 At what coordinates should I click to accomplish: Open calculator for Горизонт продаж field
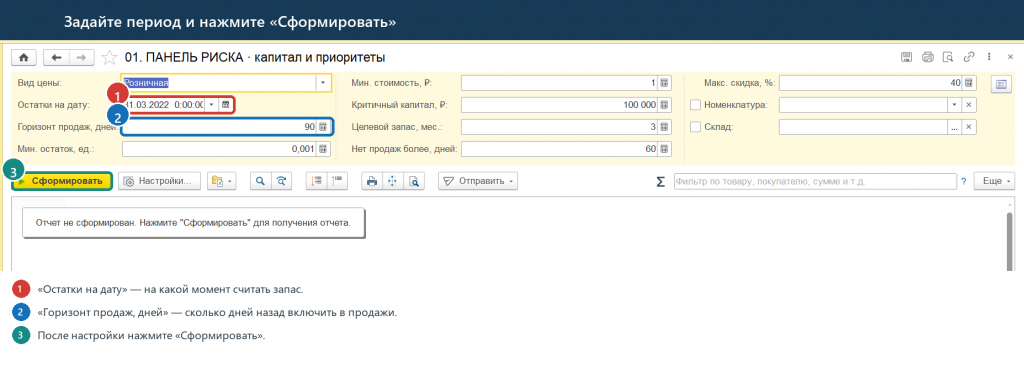click(323, 127)
